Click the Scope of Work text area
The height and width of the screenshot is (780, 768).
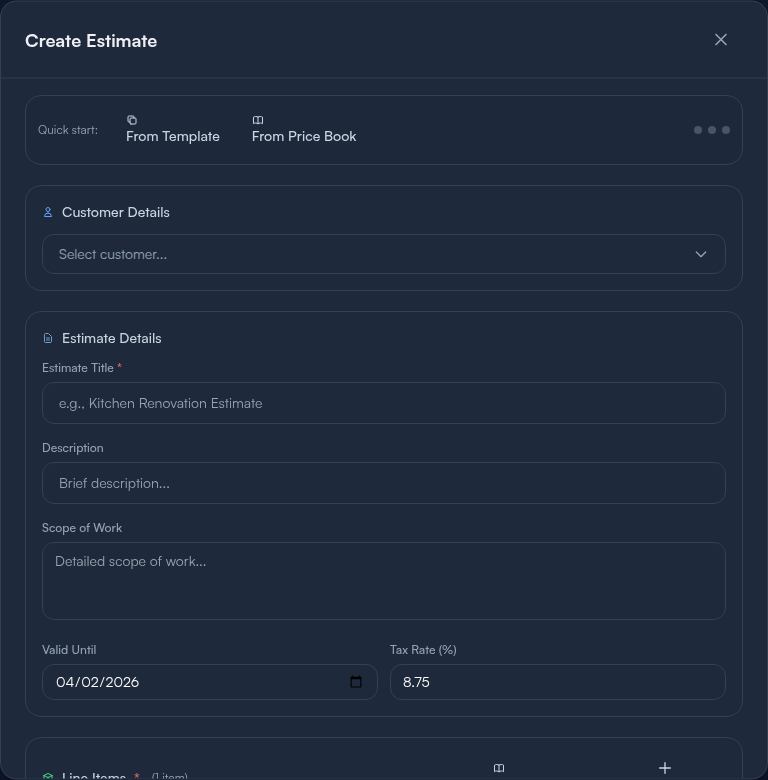384,581
